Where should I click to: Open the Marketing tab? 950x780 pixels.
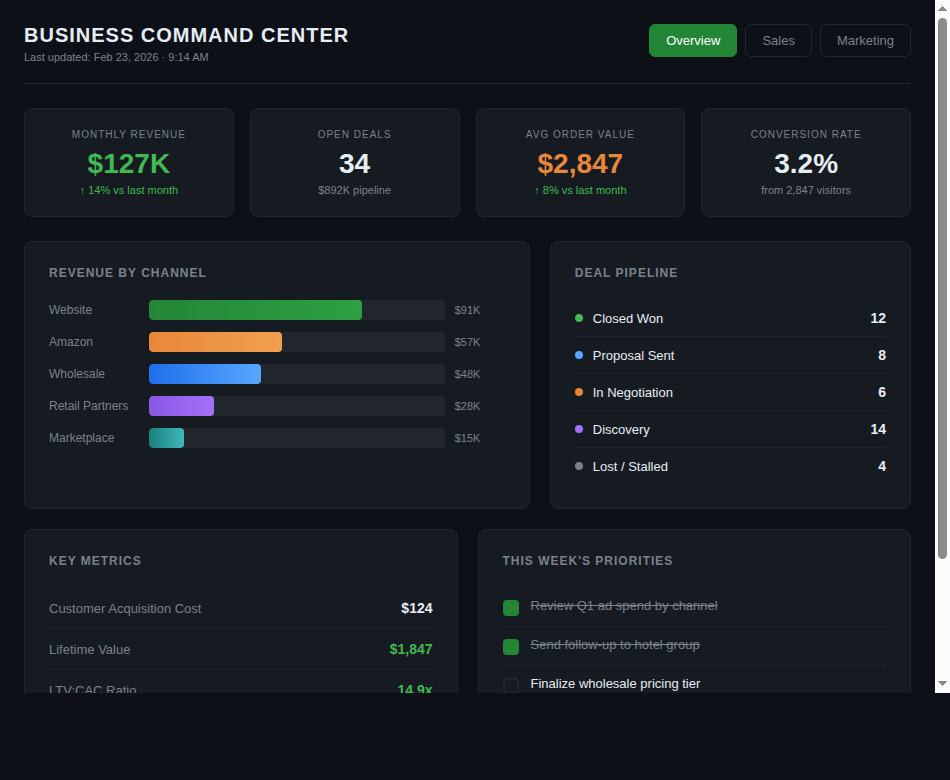[864, 40]
